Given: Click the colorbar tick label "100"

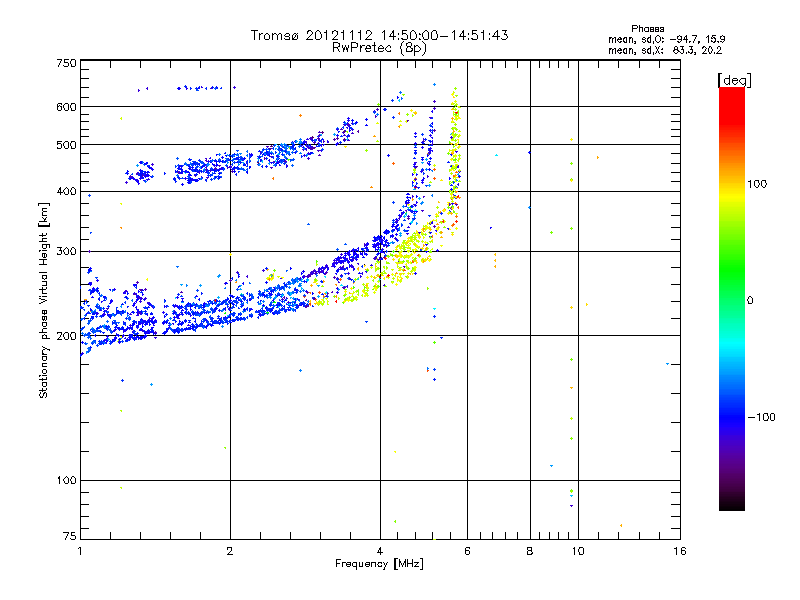Looking at the screenshot, I should 757,184.
